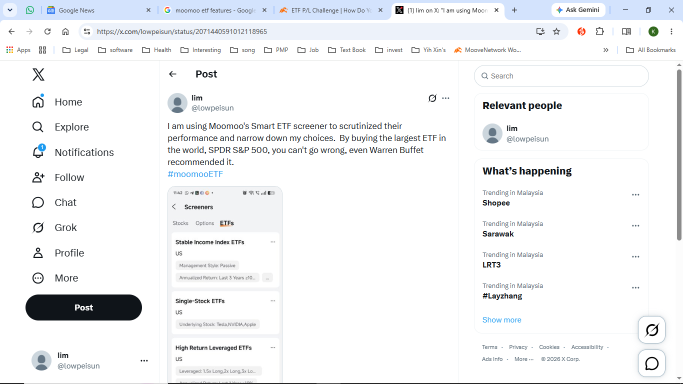This screenshot has height=384, width=683.
Task: Open Chat in the sidebar
Action: point(54,202)
